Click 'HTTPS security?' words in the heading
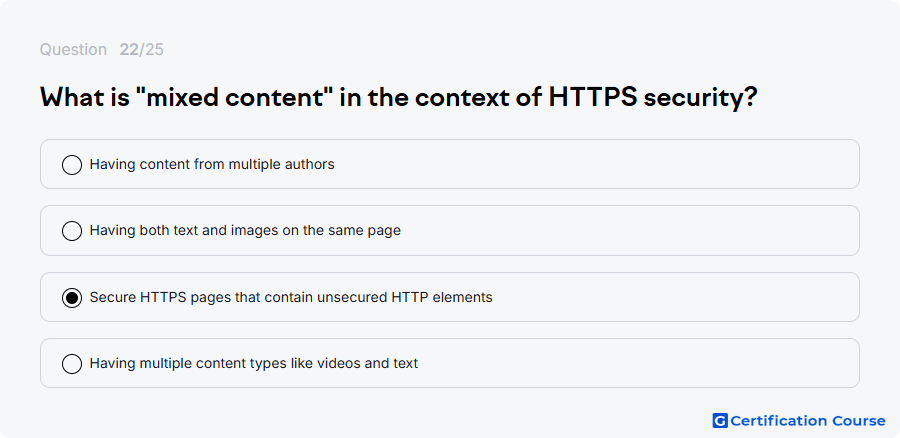 (x=653, y=98)
